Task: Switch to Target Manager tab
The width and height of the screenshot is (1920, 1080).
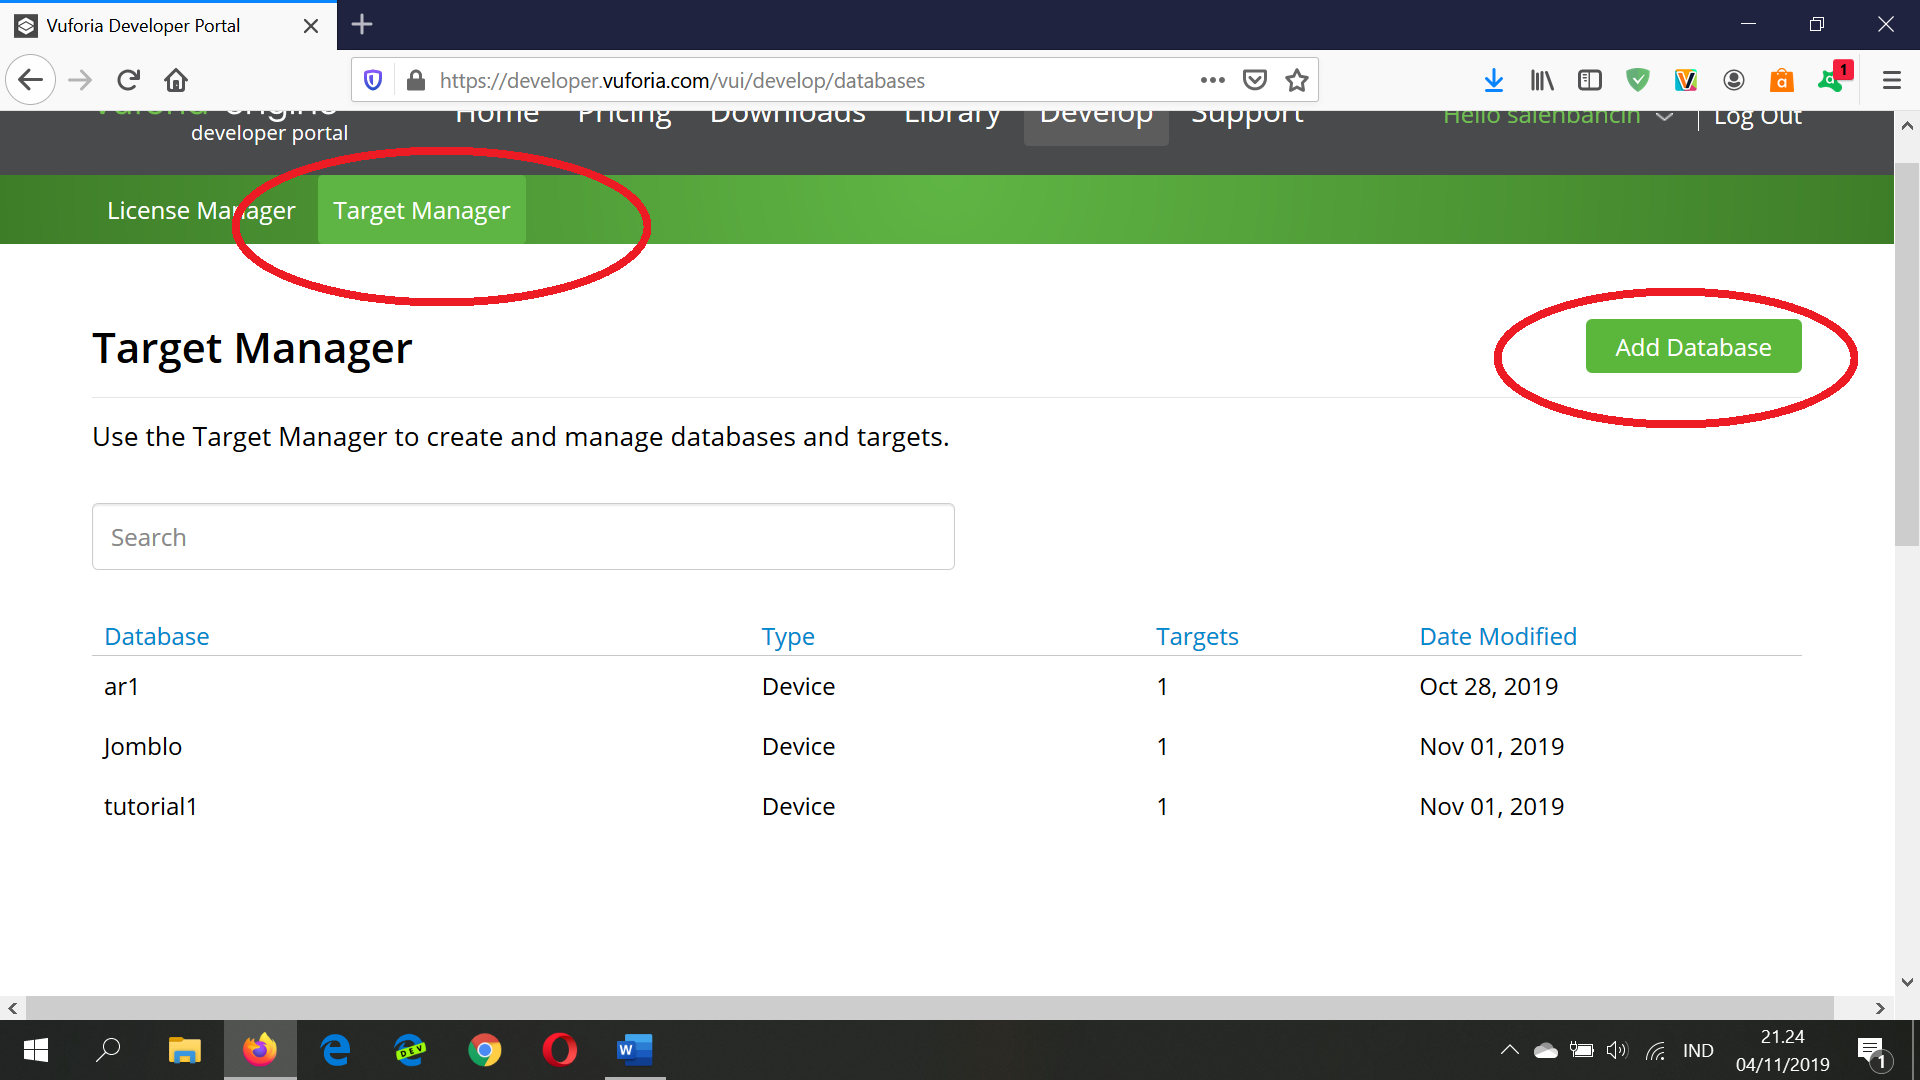Action: [x=421, y=210]
